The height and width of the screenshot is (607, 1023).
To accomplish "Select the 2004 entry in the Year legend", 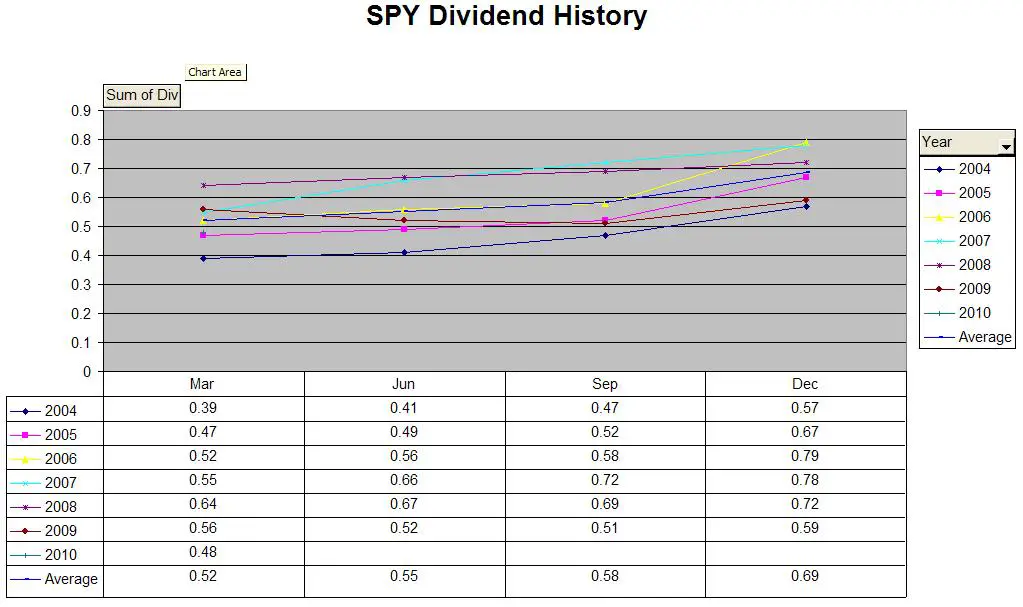I will (x=957, y=169).
